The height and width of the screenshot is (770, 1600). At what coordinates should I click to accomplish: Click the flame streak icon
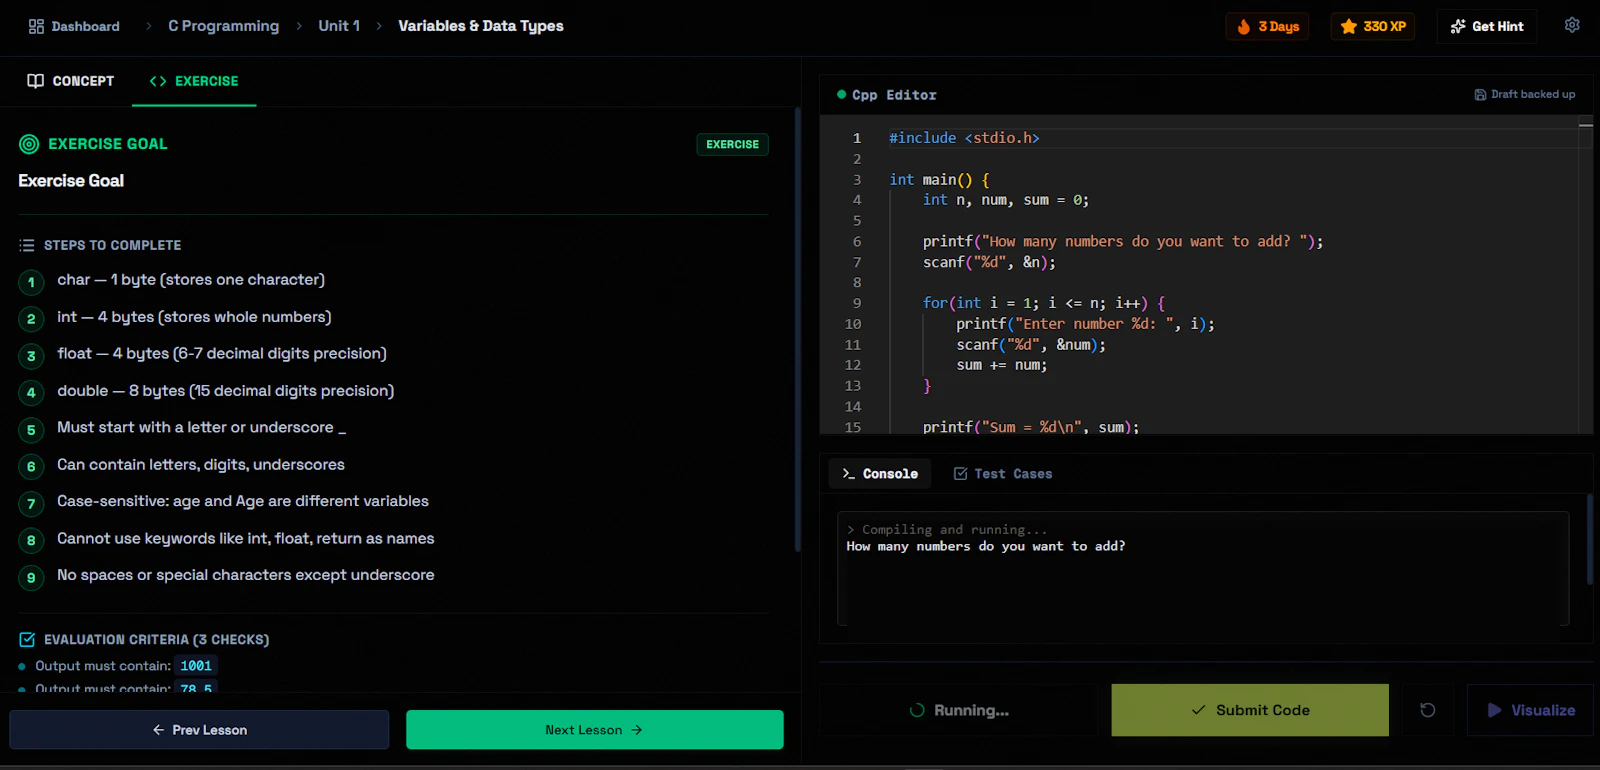1244,26
